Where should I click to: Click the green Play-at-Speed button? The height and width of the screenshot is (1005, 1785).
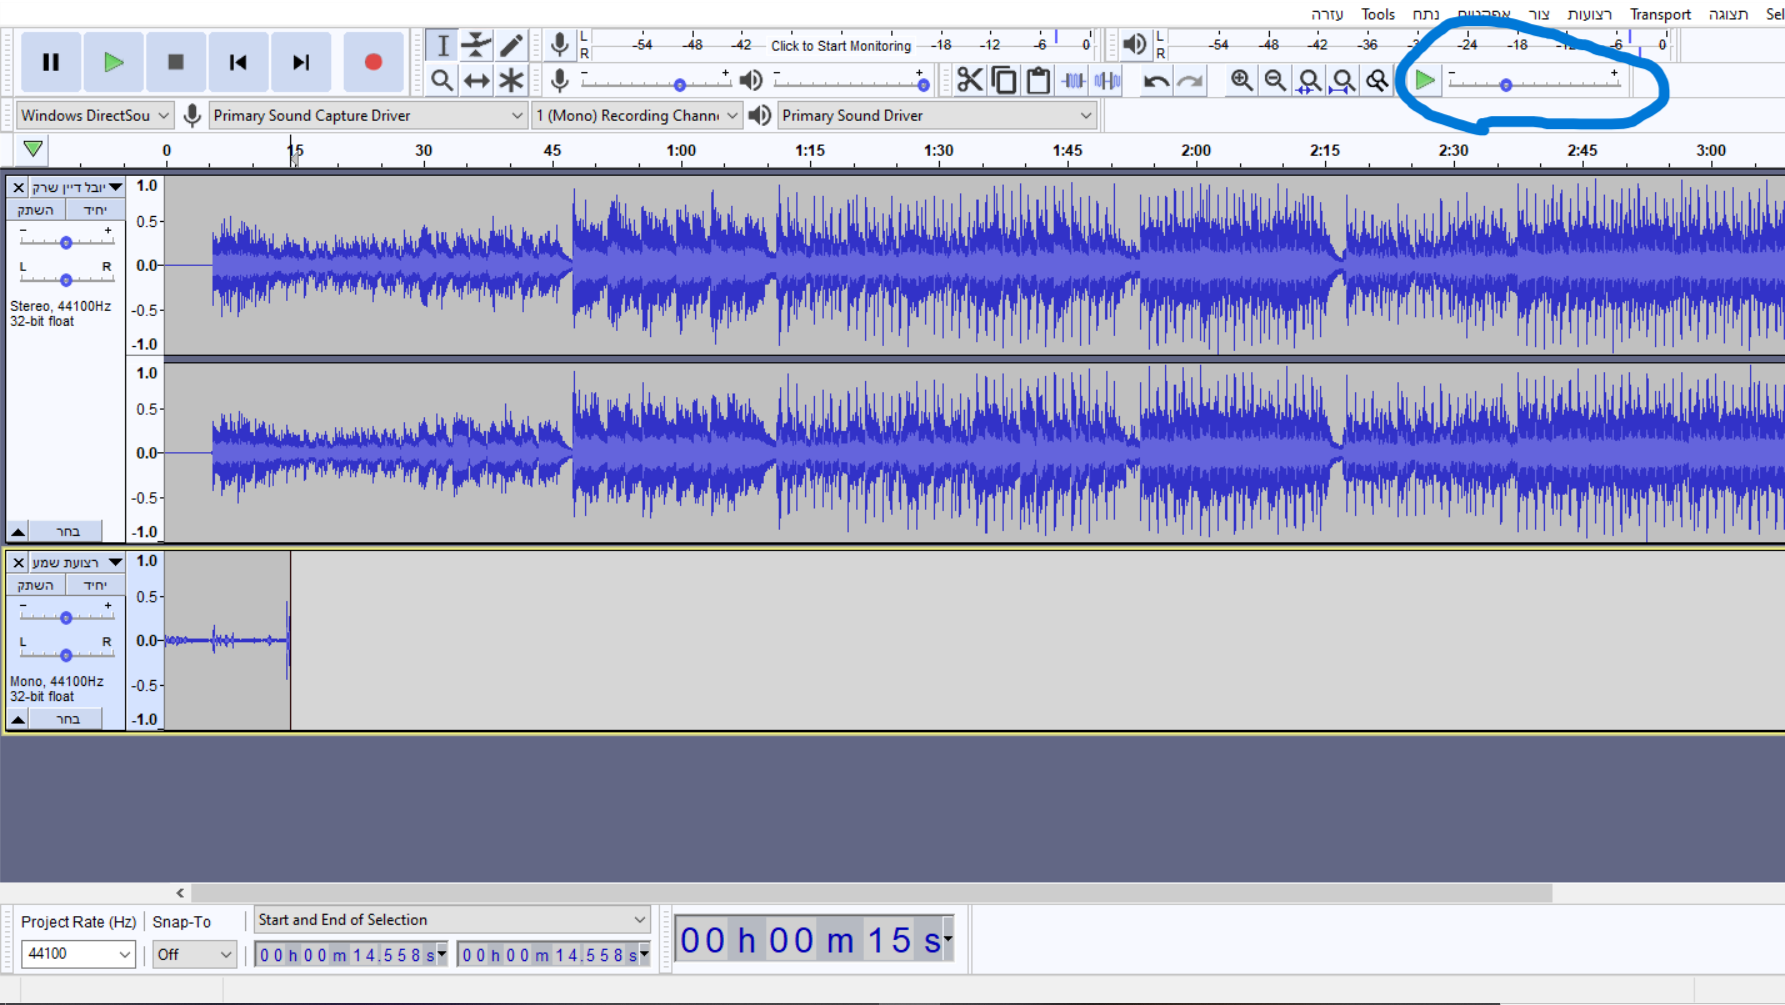(x=1425, y=80)
